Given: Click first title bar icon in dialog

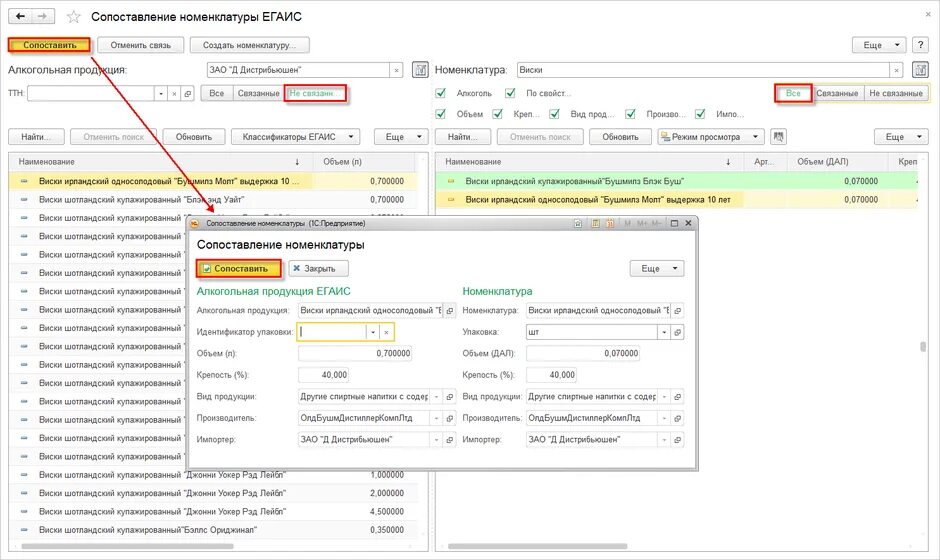Looking at the screenshot, I should pyautogui.click(x=578, y=223).
